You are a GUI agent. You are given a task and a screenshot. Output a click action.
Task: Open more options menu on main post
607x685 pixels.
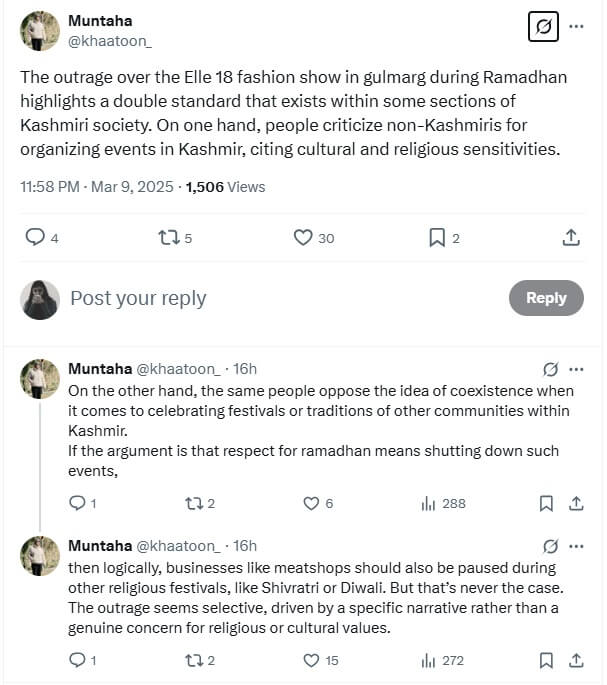(x=576, y=27)
